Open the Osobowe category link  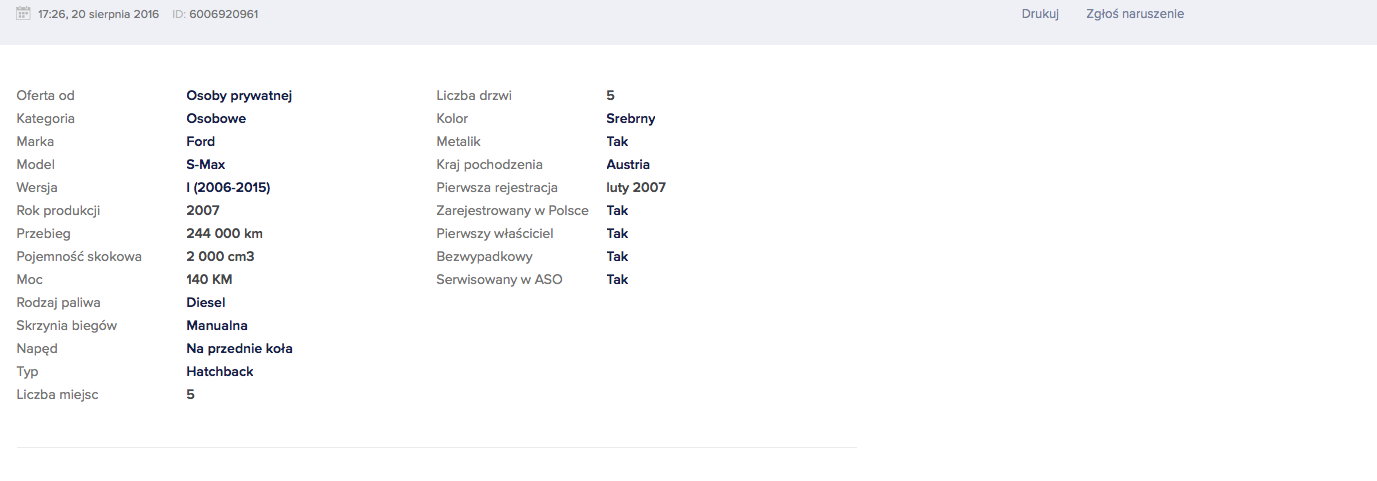(x=216, y=119)
